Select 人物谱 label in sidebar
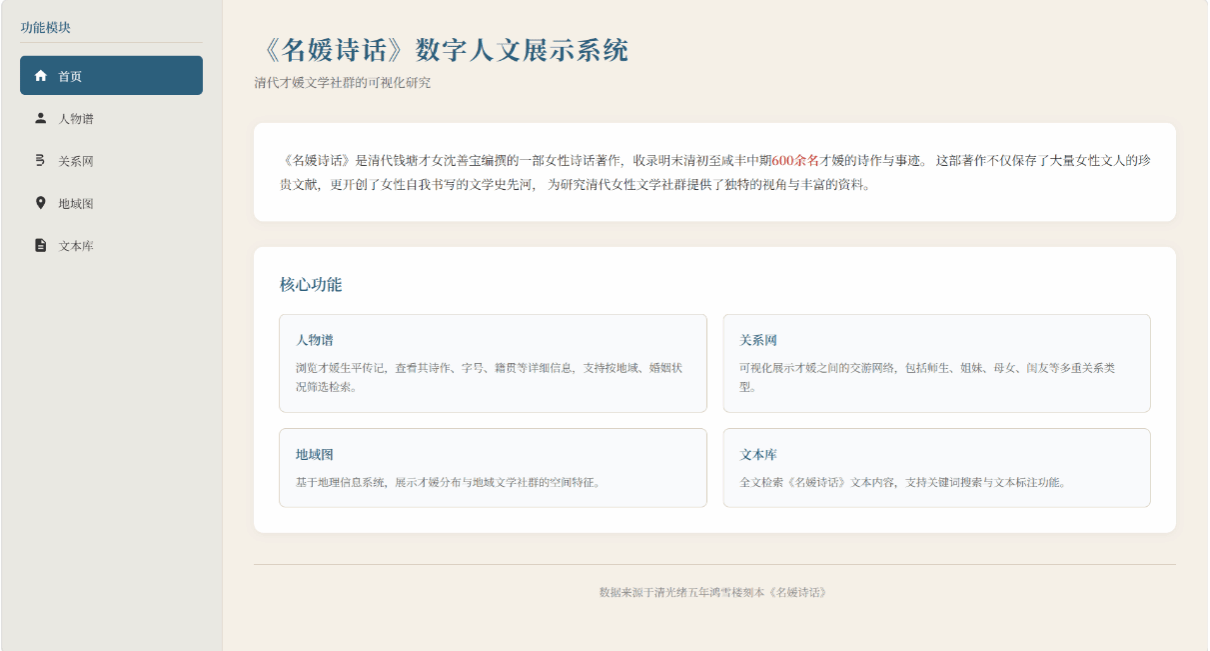Viewport: 1210px width, 651px height. point(76,119)
